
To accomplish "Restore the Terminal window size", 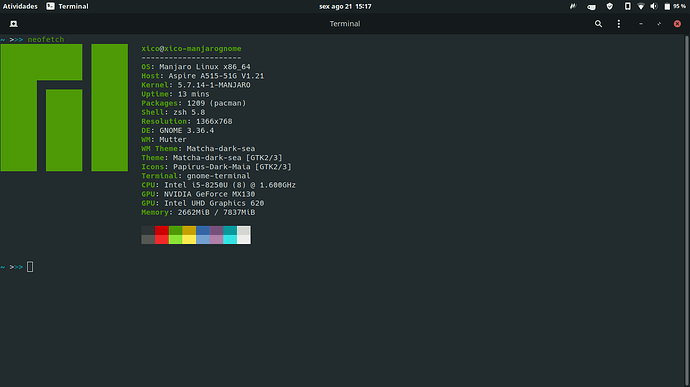I will coord(659,24).
